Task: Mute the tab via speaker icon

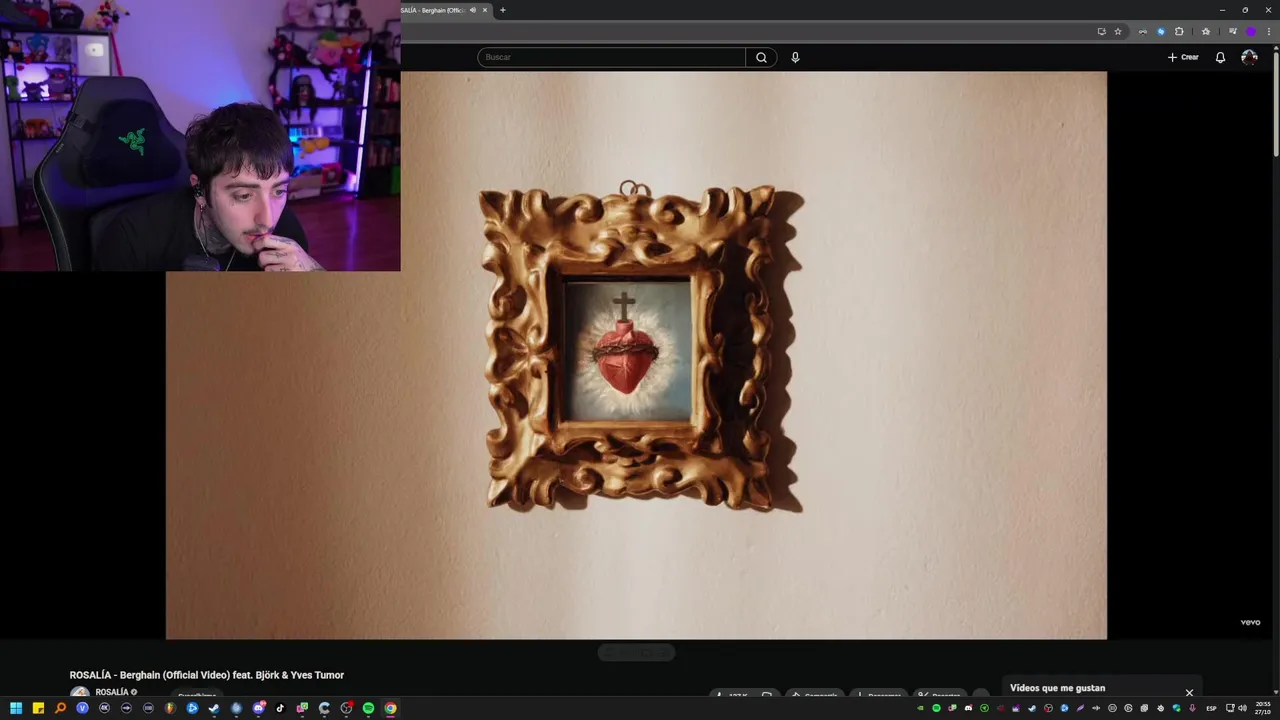Action: pos(473,10)
